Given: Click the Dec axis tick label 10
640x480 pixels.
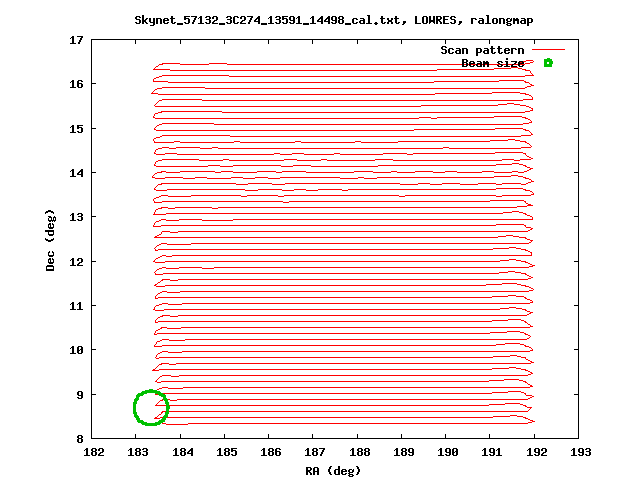Looking at the screenshot, I should click(76, 350).
